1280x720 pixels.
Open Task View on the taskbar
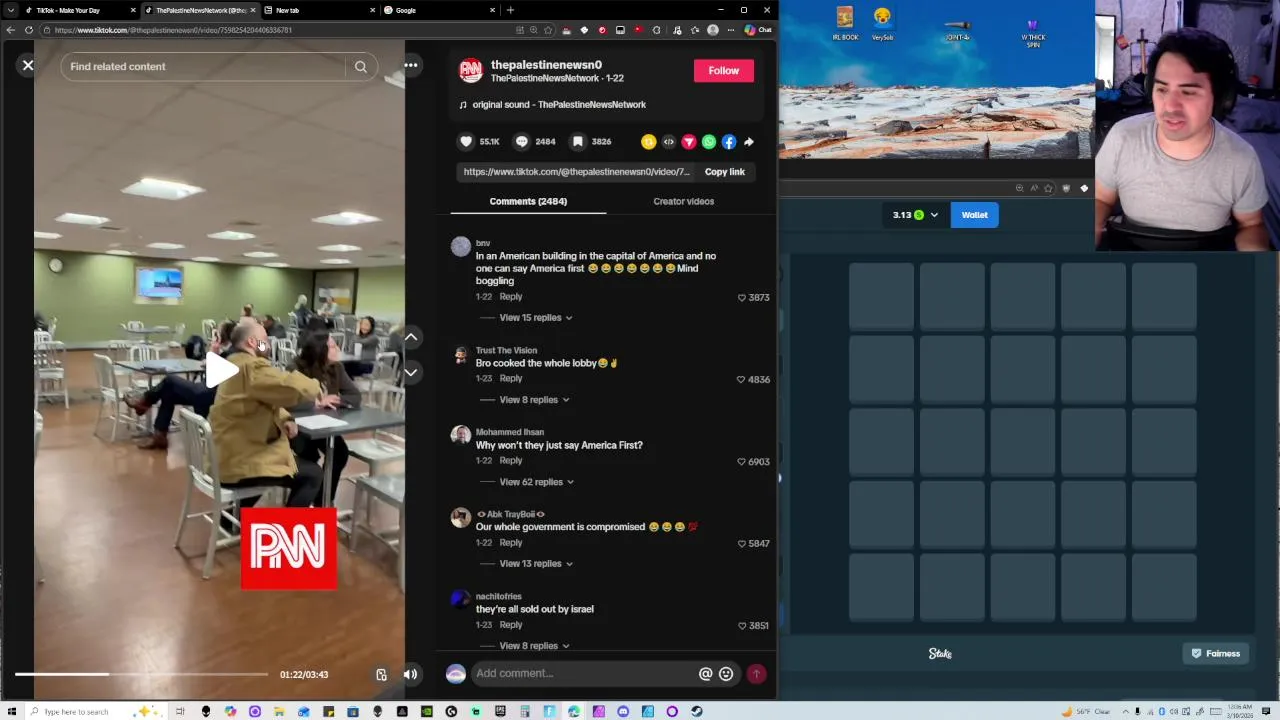pyautogui.click(x=181, y=711)
